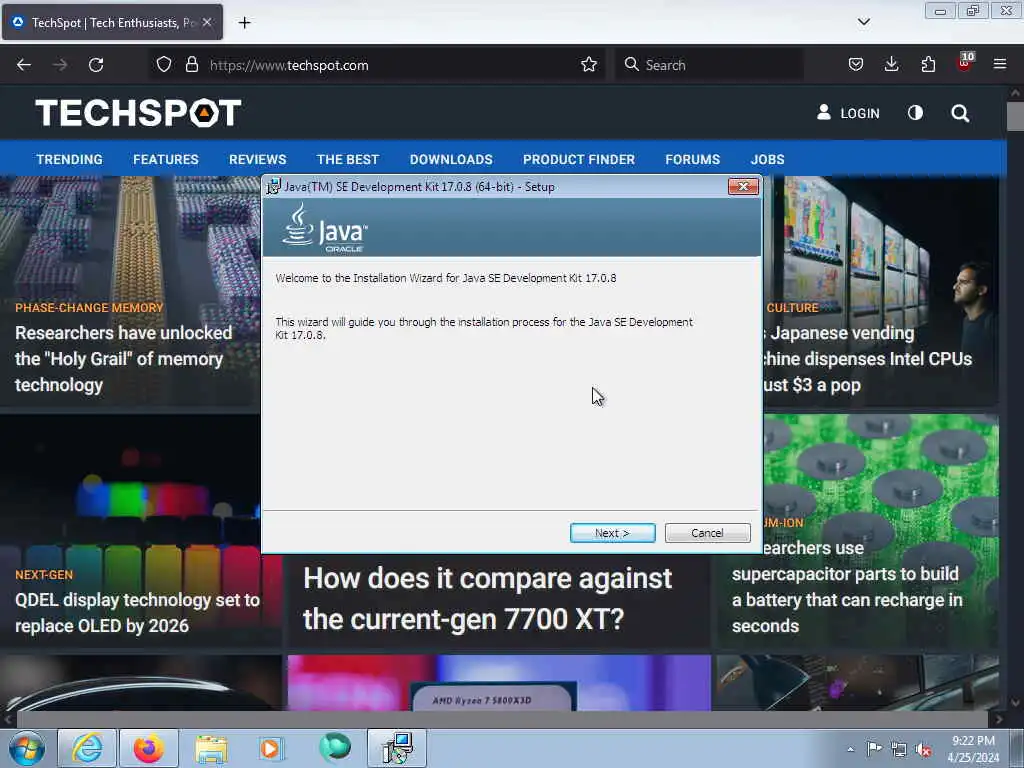The image size is (1024, 768).
Task: Go back to previous page in Firefox
Action: pyautogui.click(x=24, y=65)
